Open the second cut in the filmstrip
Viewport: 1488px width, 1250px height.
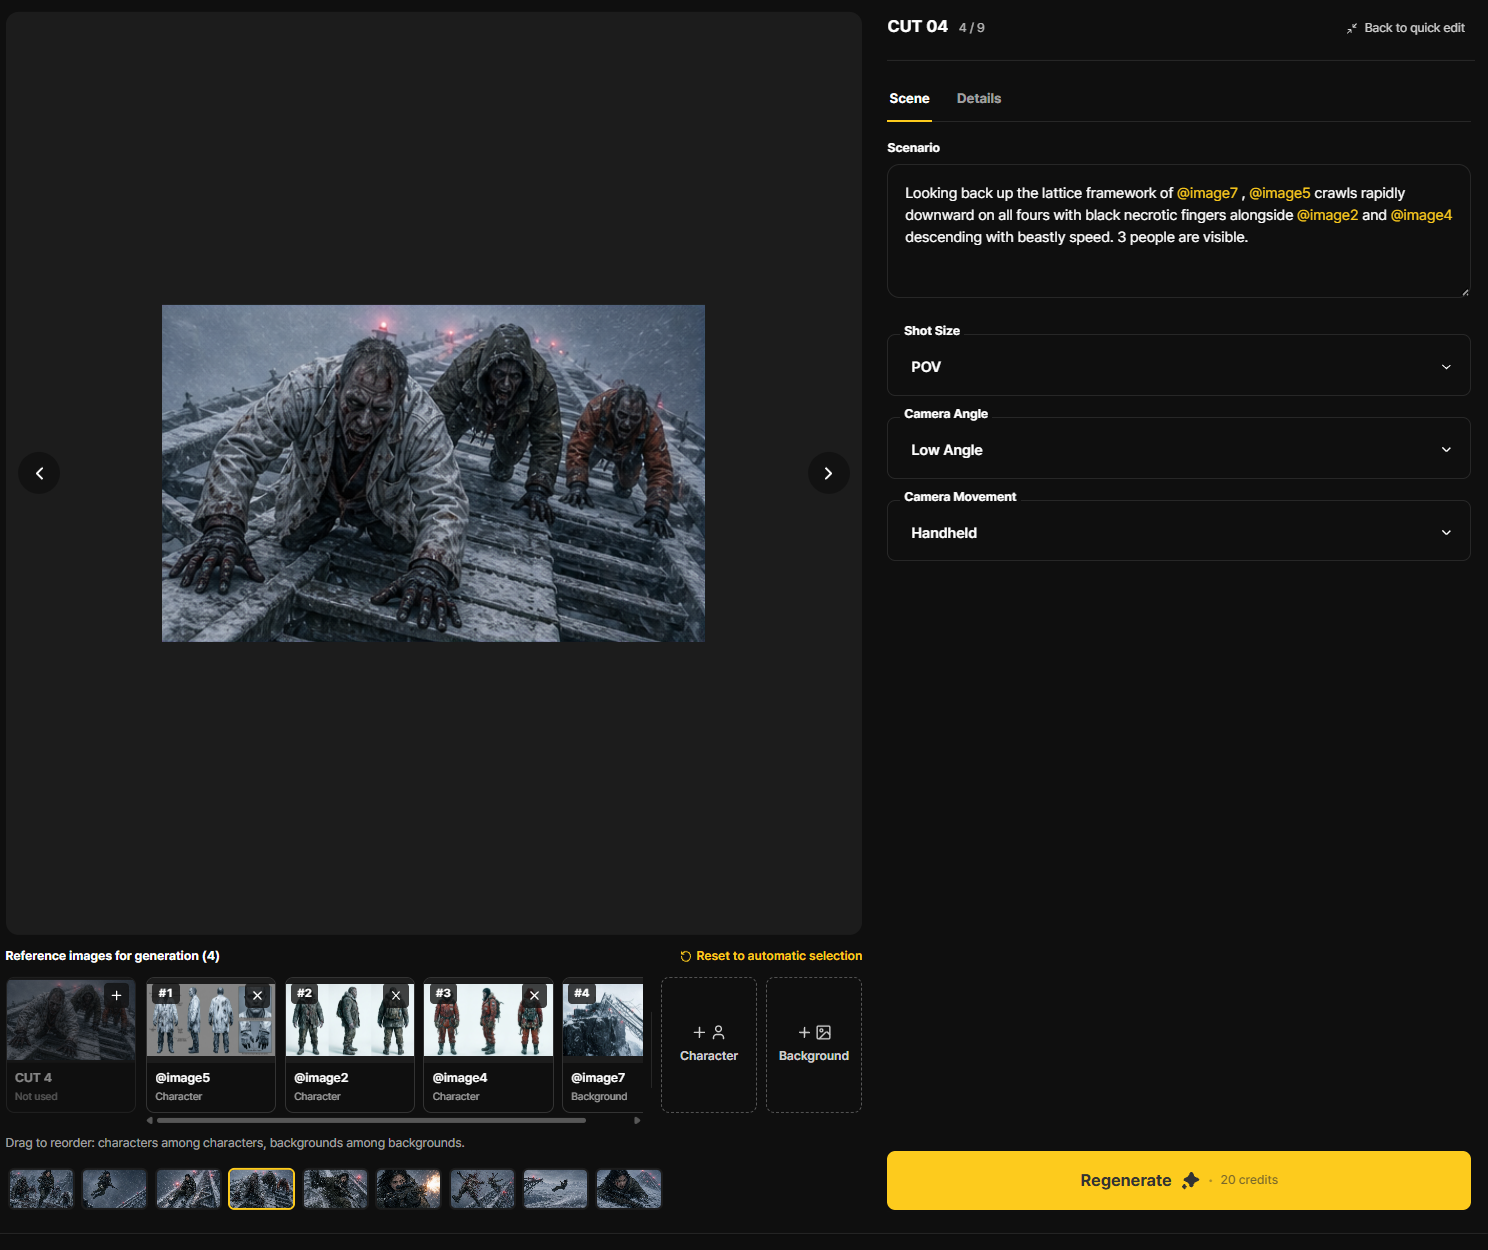[x=114, y=1189]
